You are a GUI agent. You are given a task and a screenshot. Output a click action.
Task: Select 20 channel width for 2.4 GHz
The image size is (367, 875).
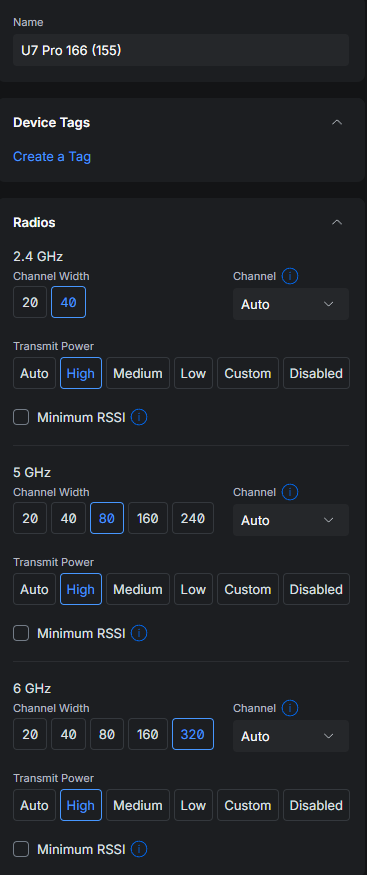coord(30,302)
